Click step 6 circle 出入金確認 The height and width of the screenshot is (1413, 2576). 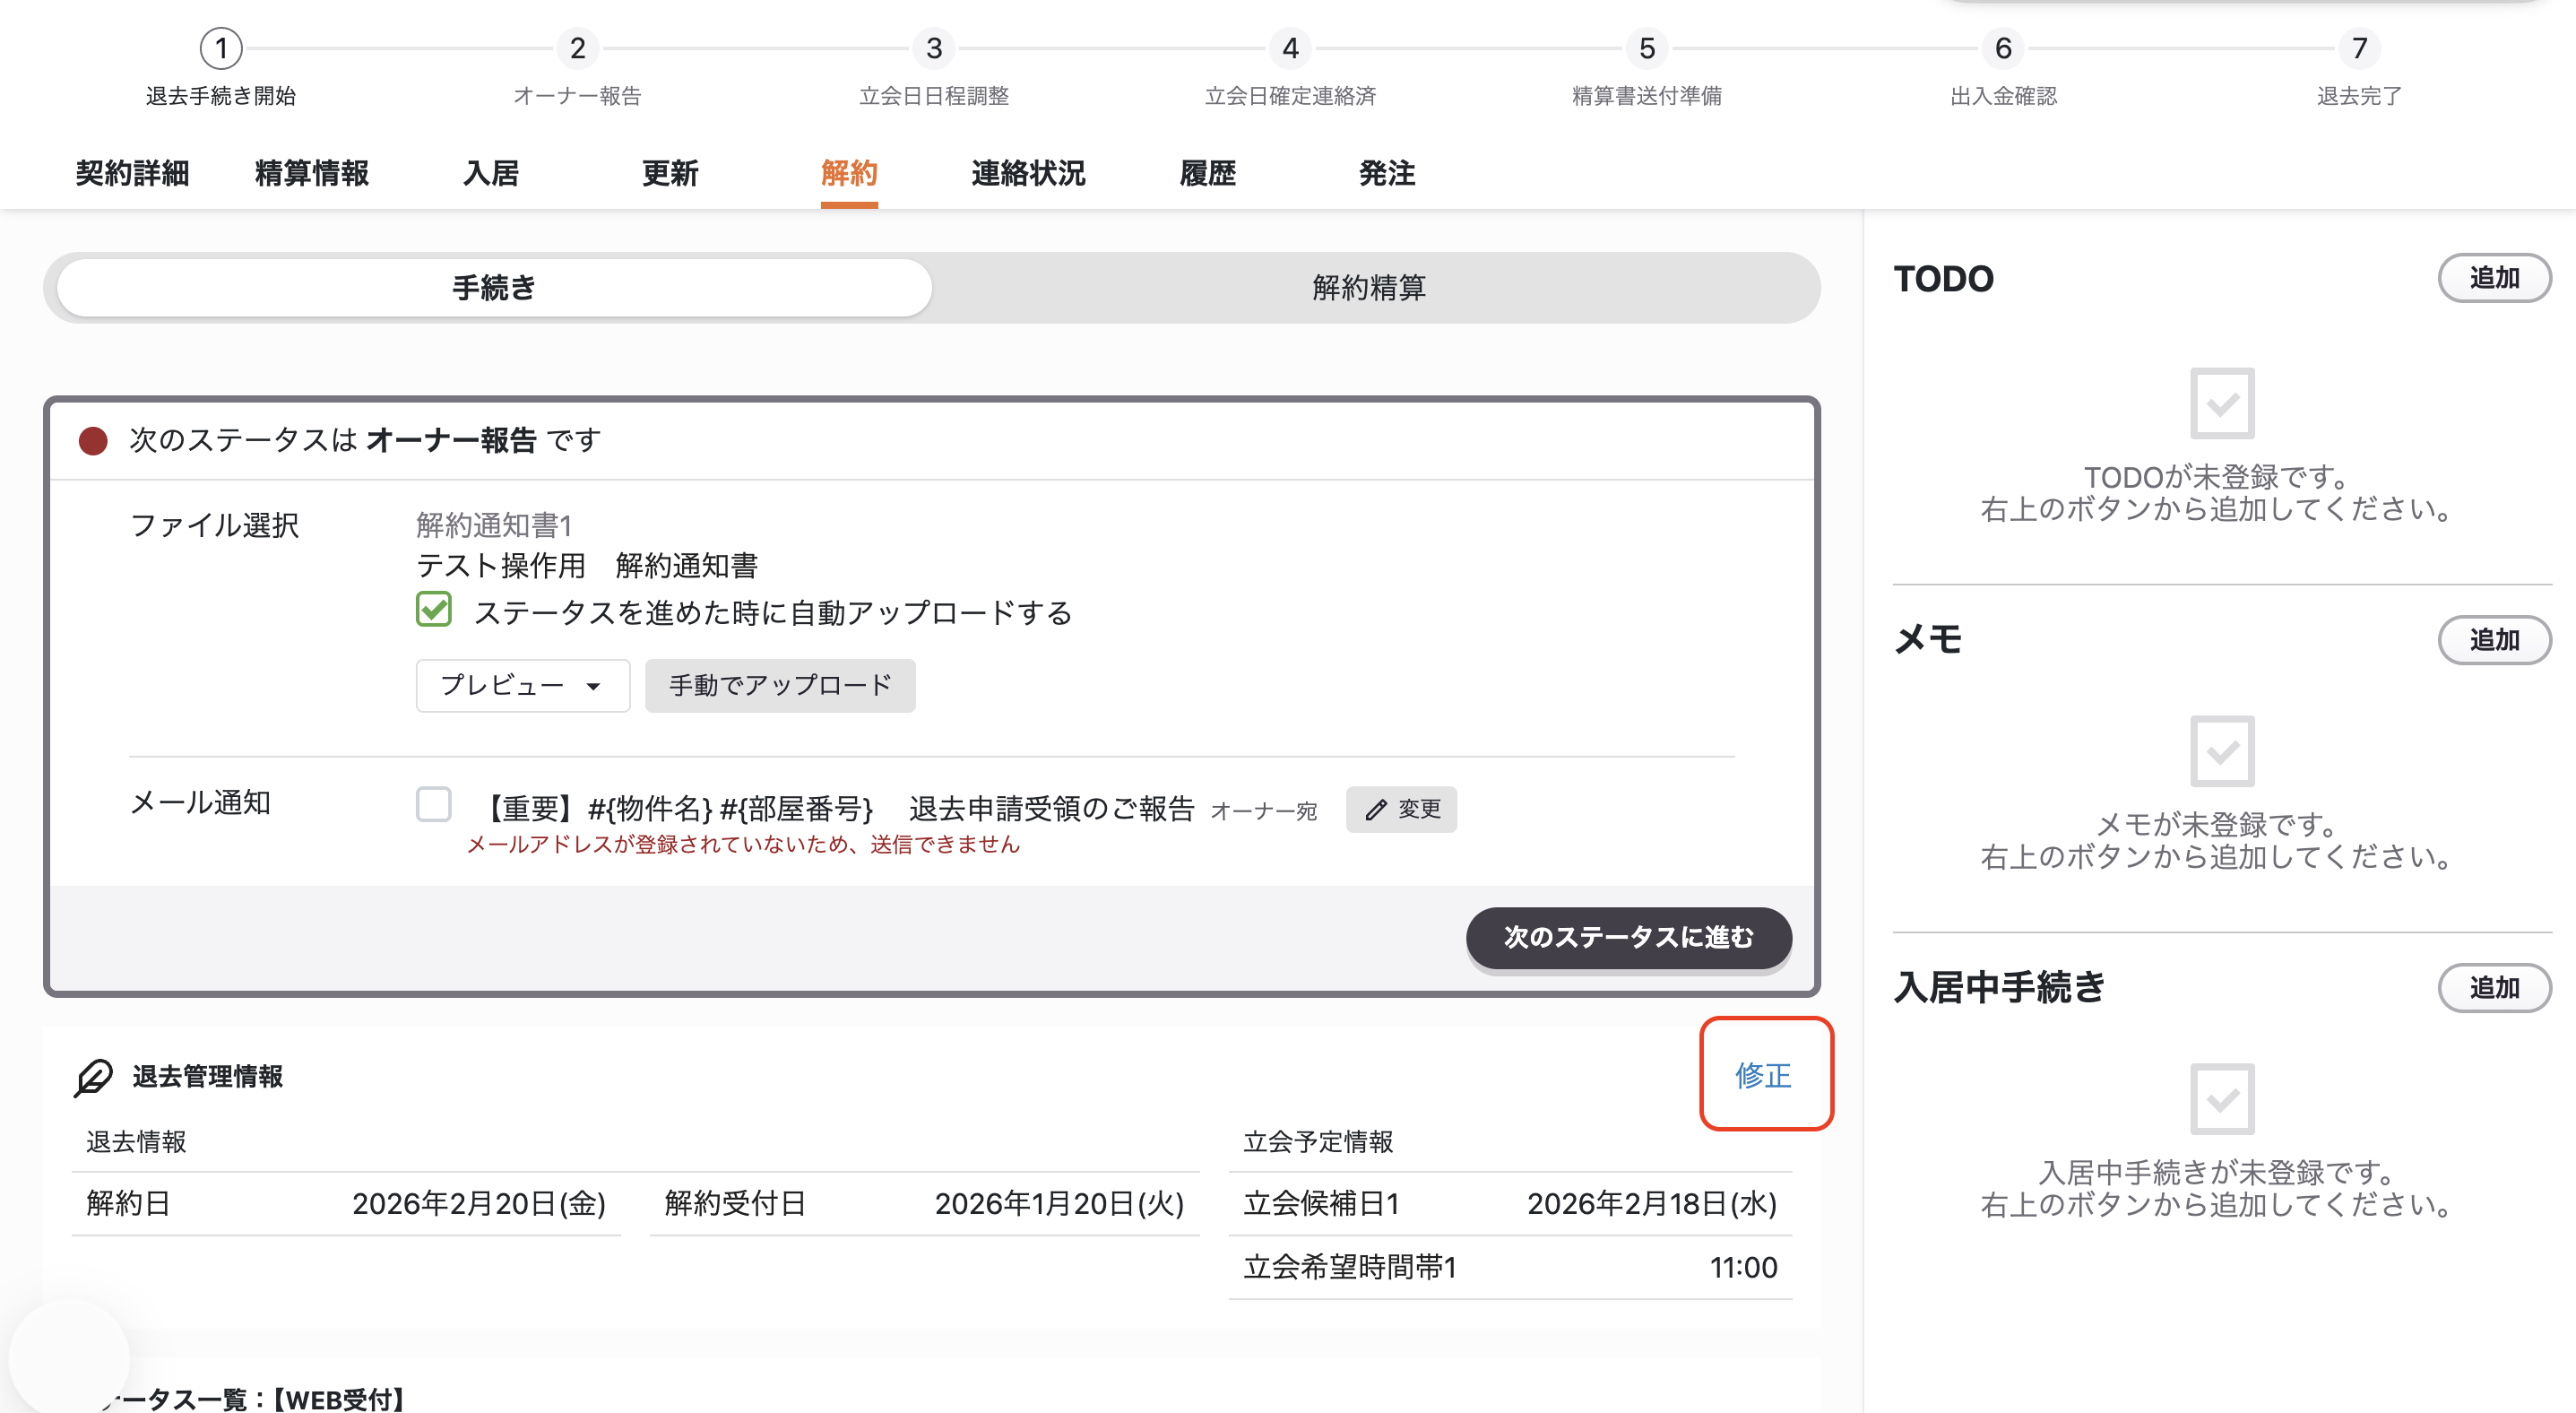tap(2003, 48)
